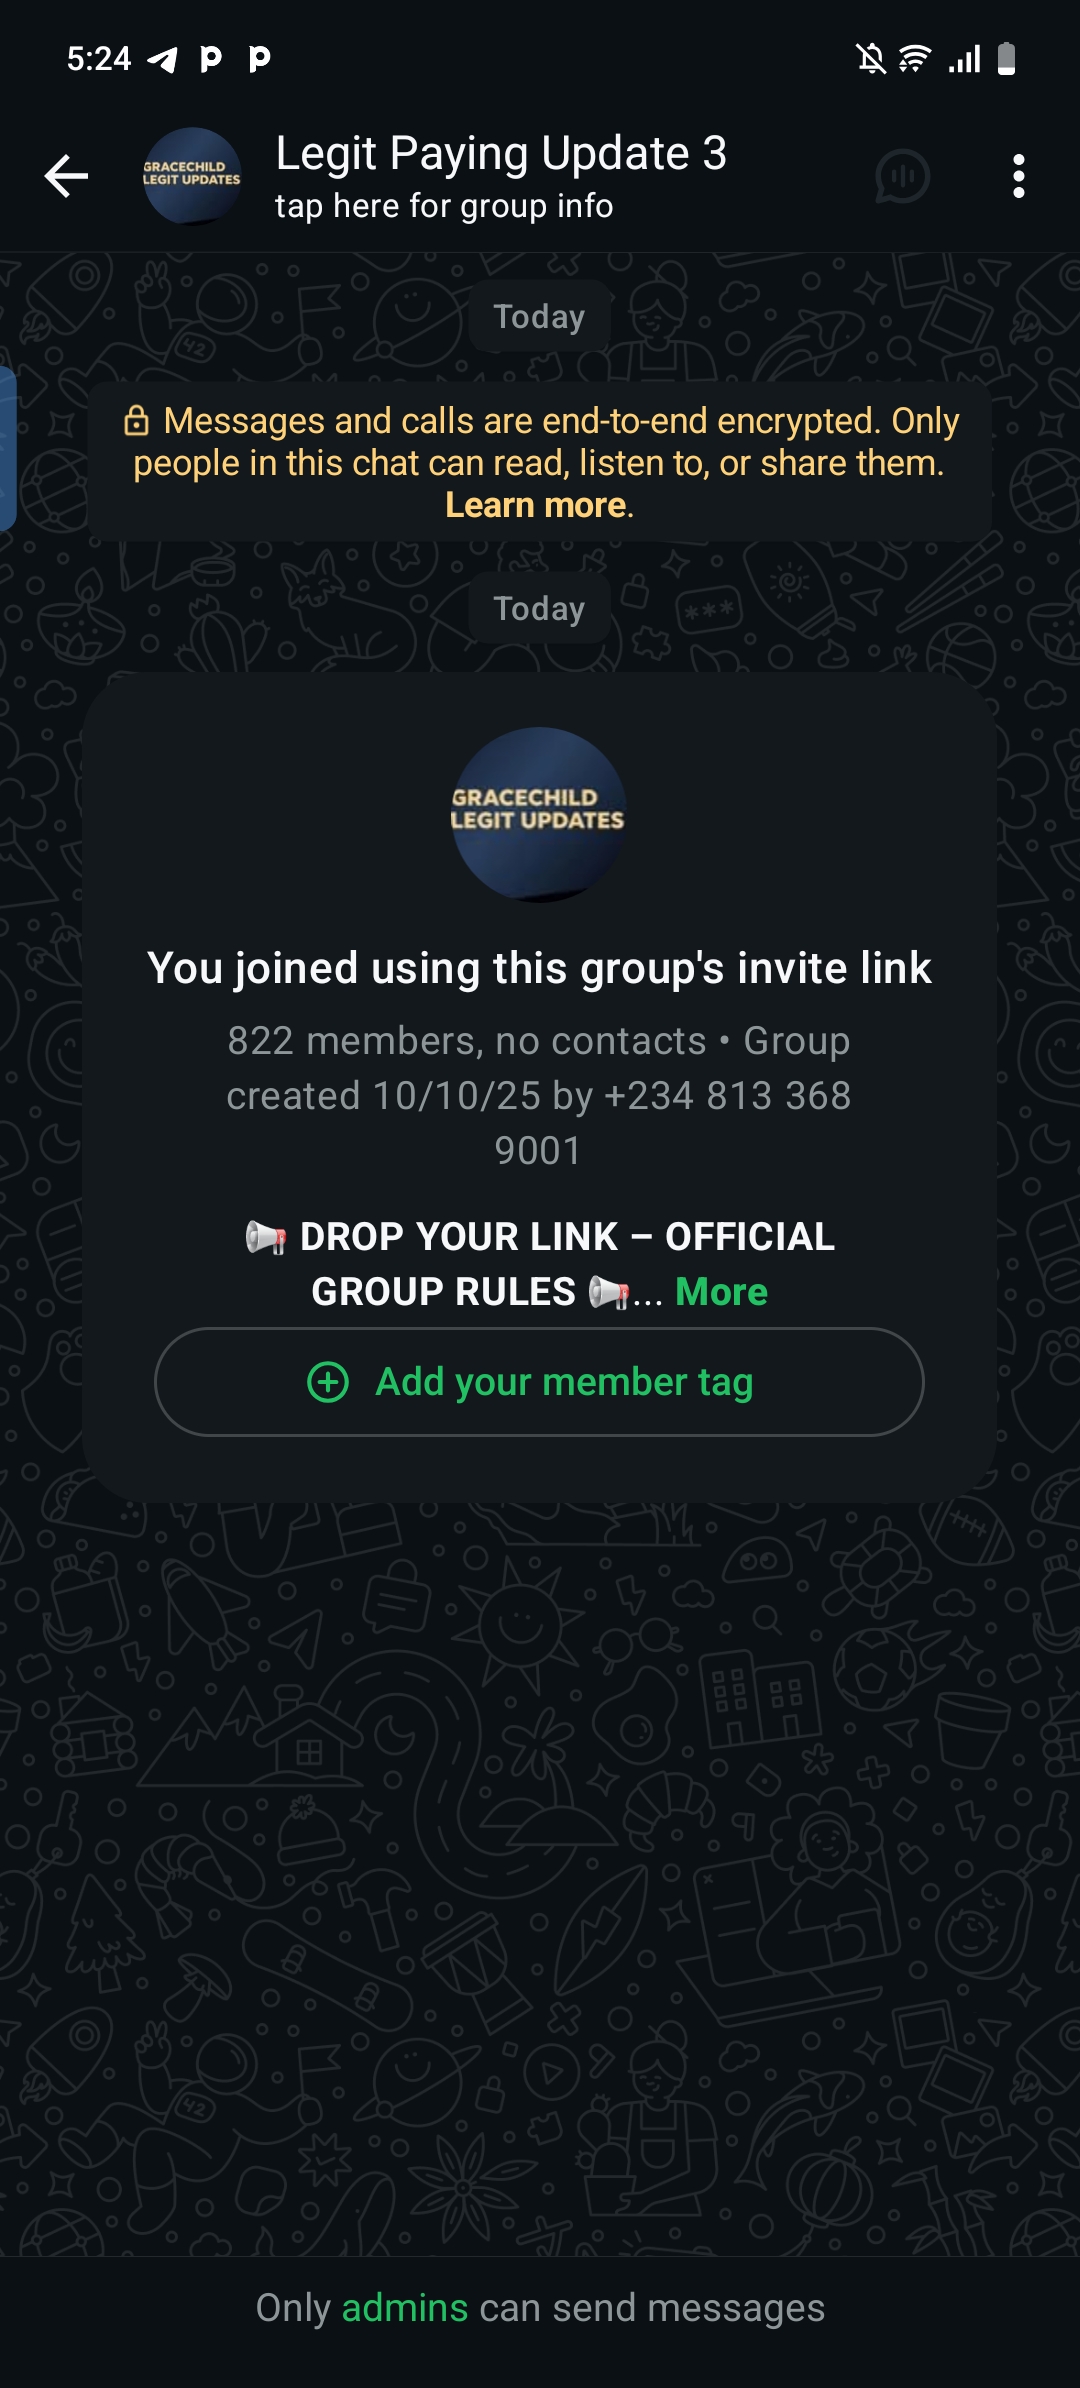Screen dimensions: 1080x2388
Task: Click the lock icon in encryption notice
Action: (x=136, y=421)
